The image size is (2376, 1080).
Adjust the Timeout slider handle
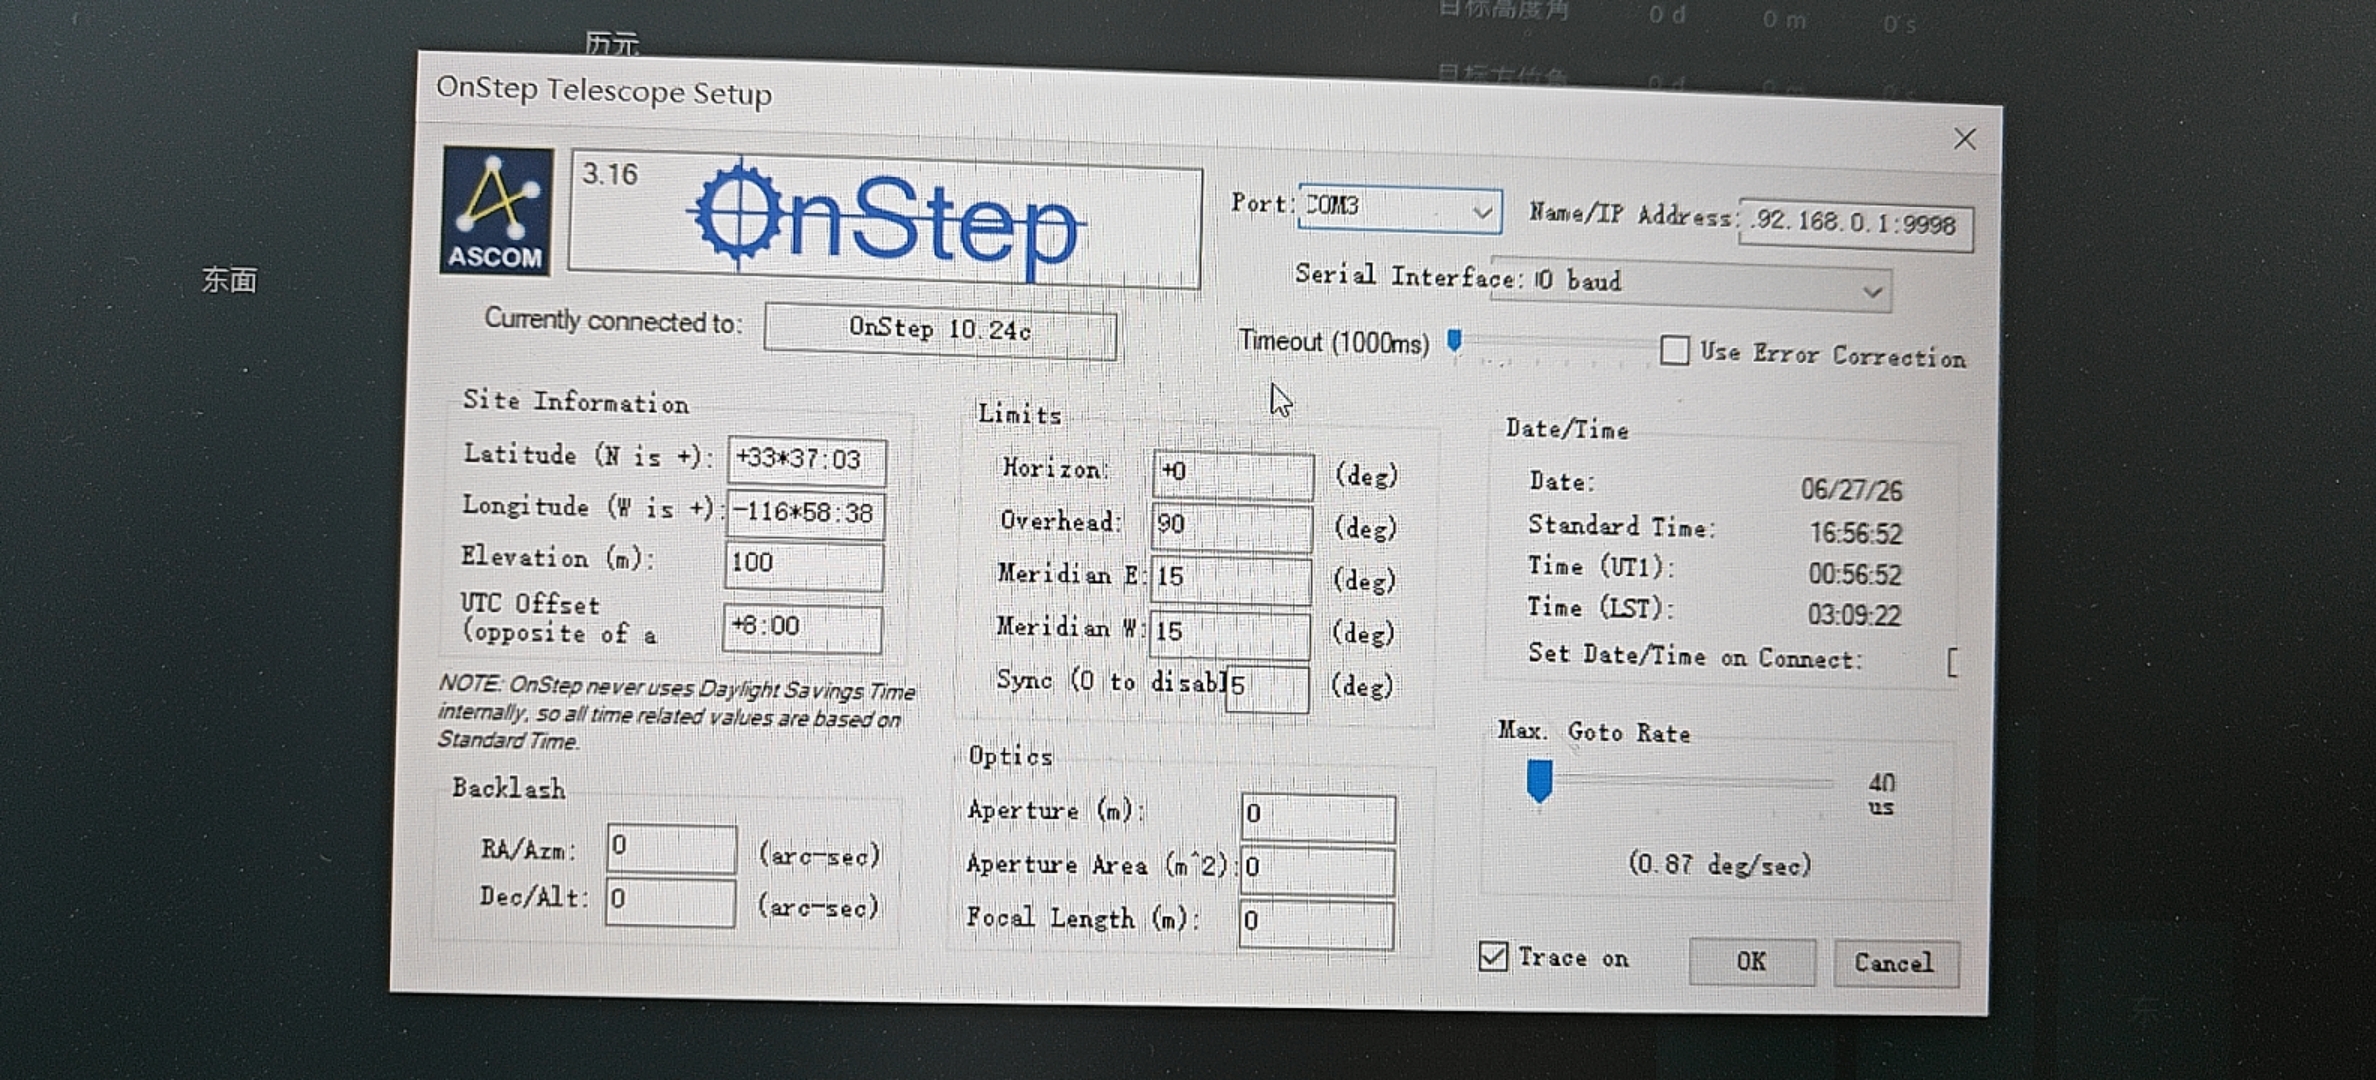click(x=1455, y=342)
